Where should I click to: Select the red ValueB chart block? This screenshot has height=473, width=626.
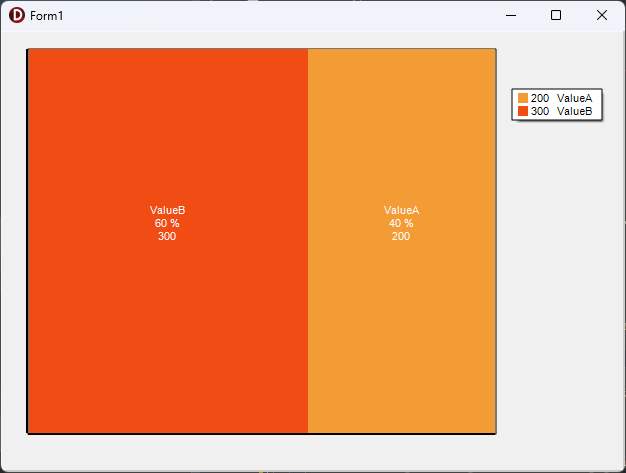click(x=168, y=241)
